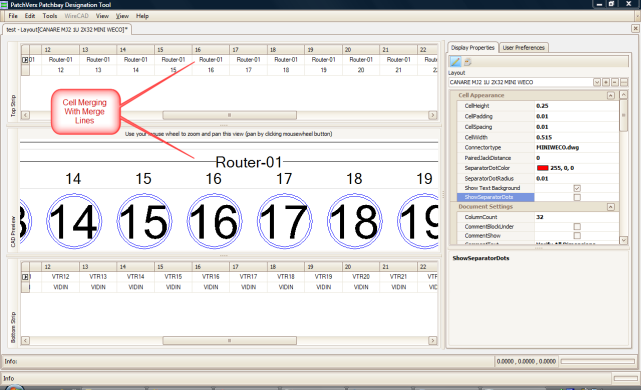The height and width of the screenshot is (390, 641).
Task: Click the print icon beside the pencil icon
Action: [467, 62]
